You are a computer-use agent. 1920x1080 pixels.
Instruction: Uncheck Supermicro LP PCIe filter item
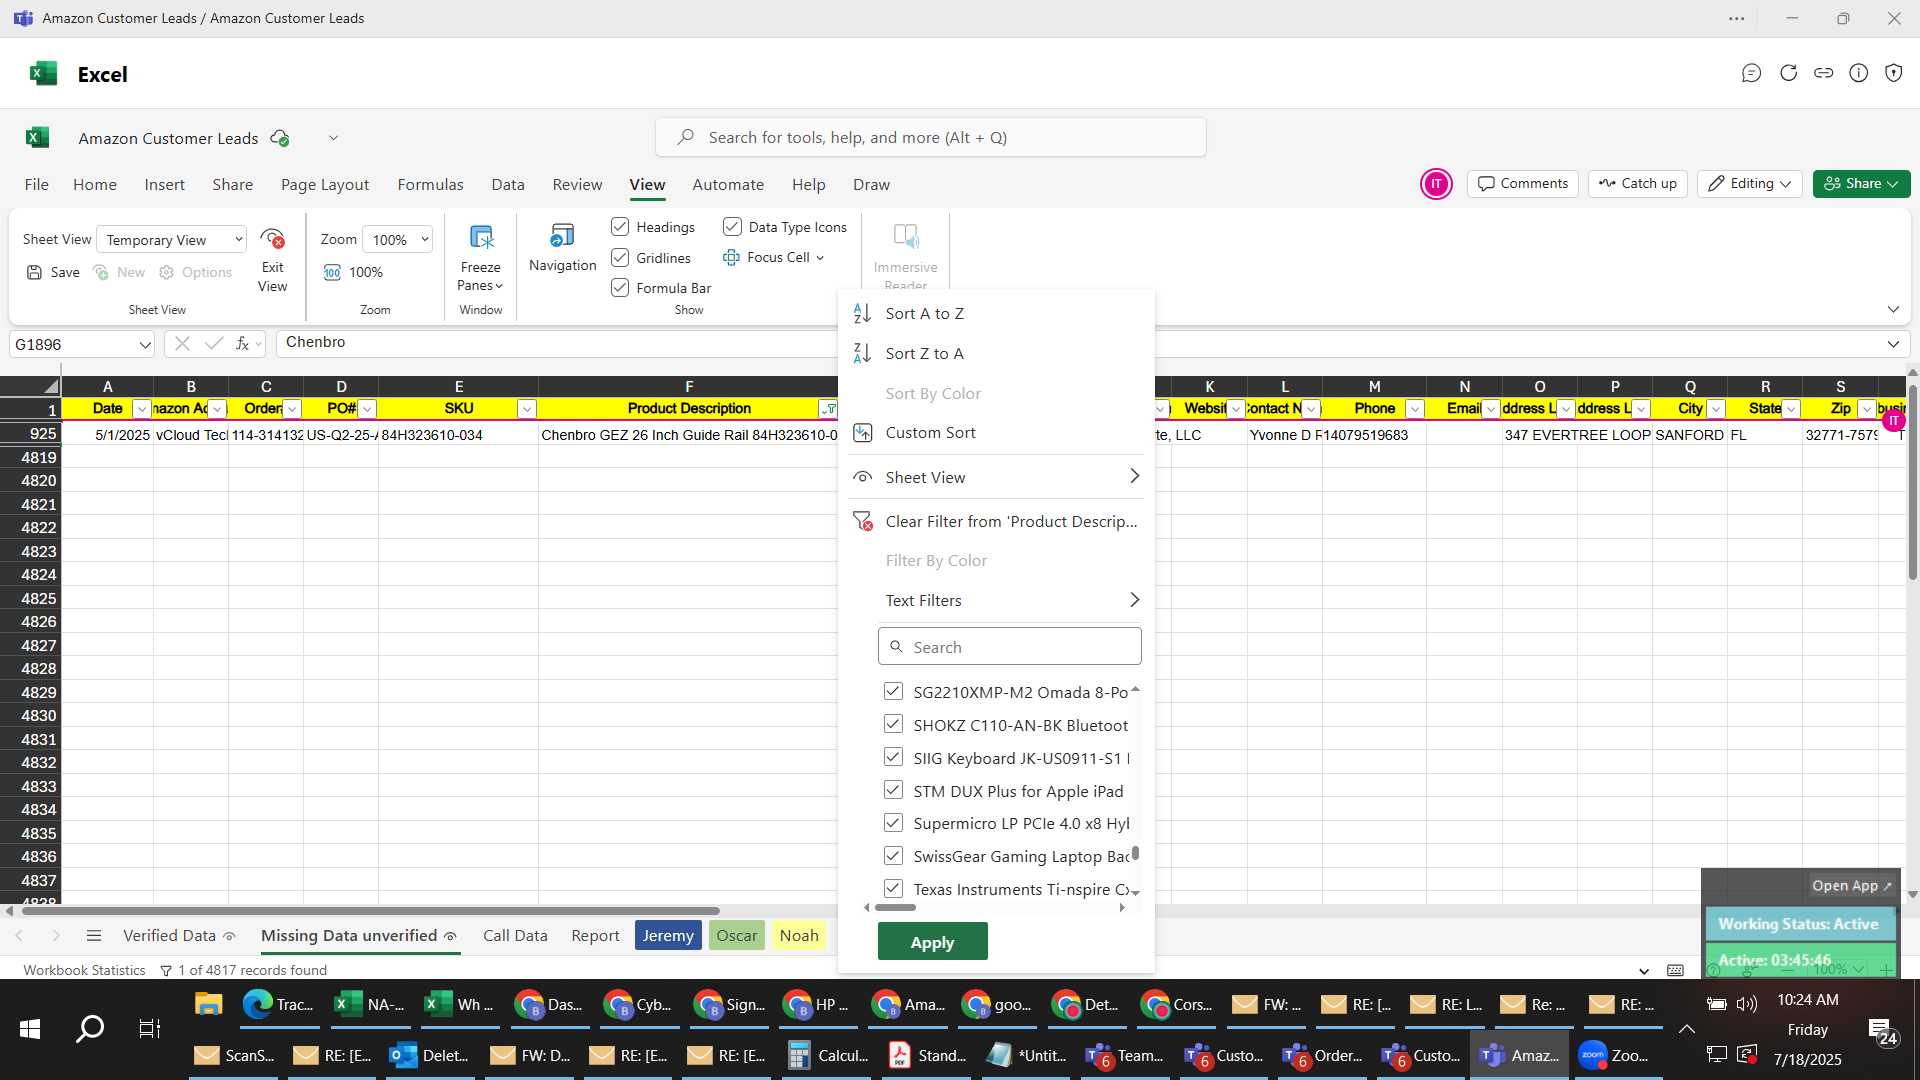point(893,823)
